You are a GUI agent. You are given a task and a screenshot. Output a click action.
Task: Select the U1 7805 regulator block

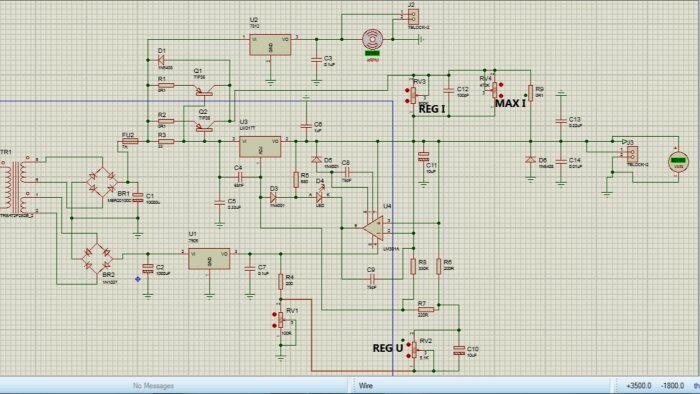coord(209,259)
